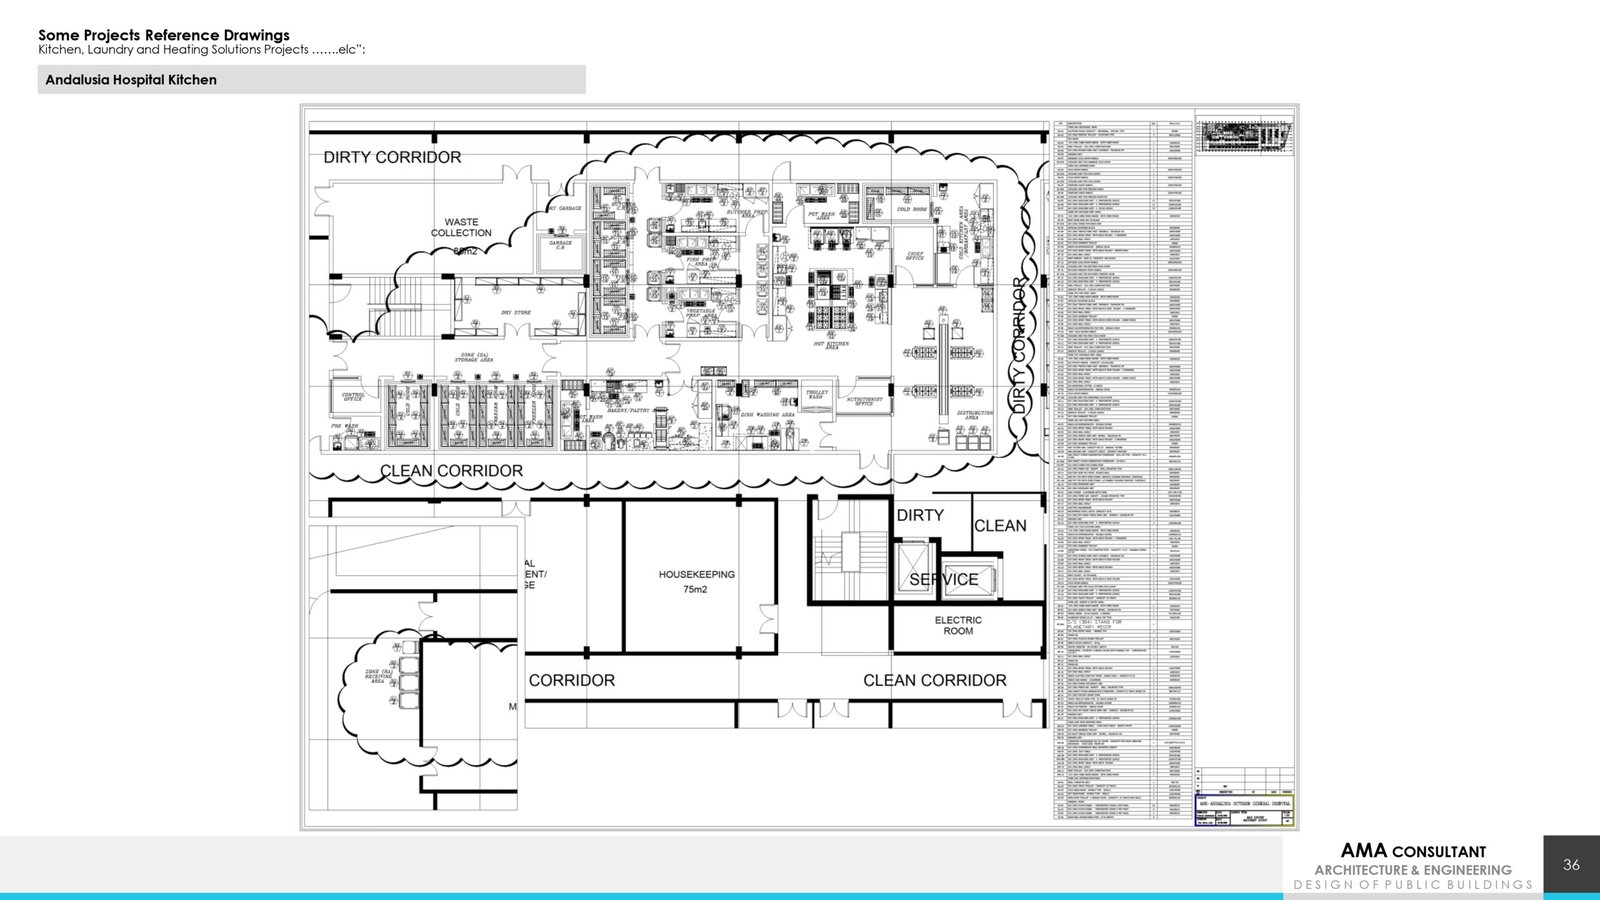The width and height of the screenshot is (1600, 900).
Task: Click the Waste Collection room label
Action: (461, 228)
